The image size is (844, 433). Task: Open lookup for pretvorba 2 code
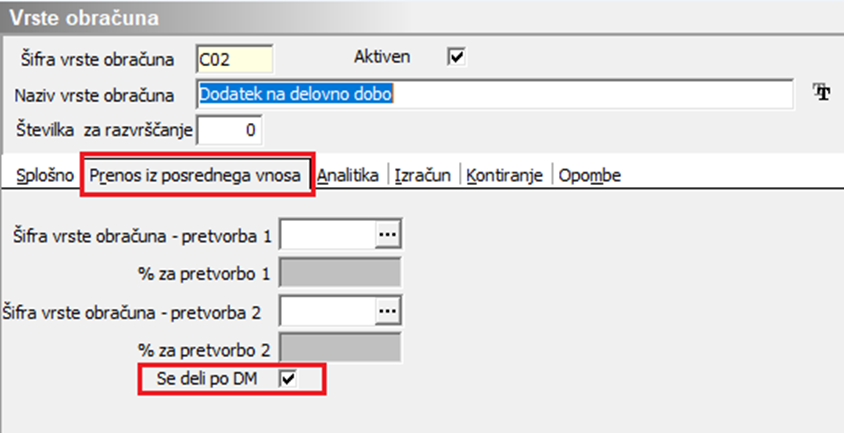387,311
